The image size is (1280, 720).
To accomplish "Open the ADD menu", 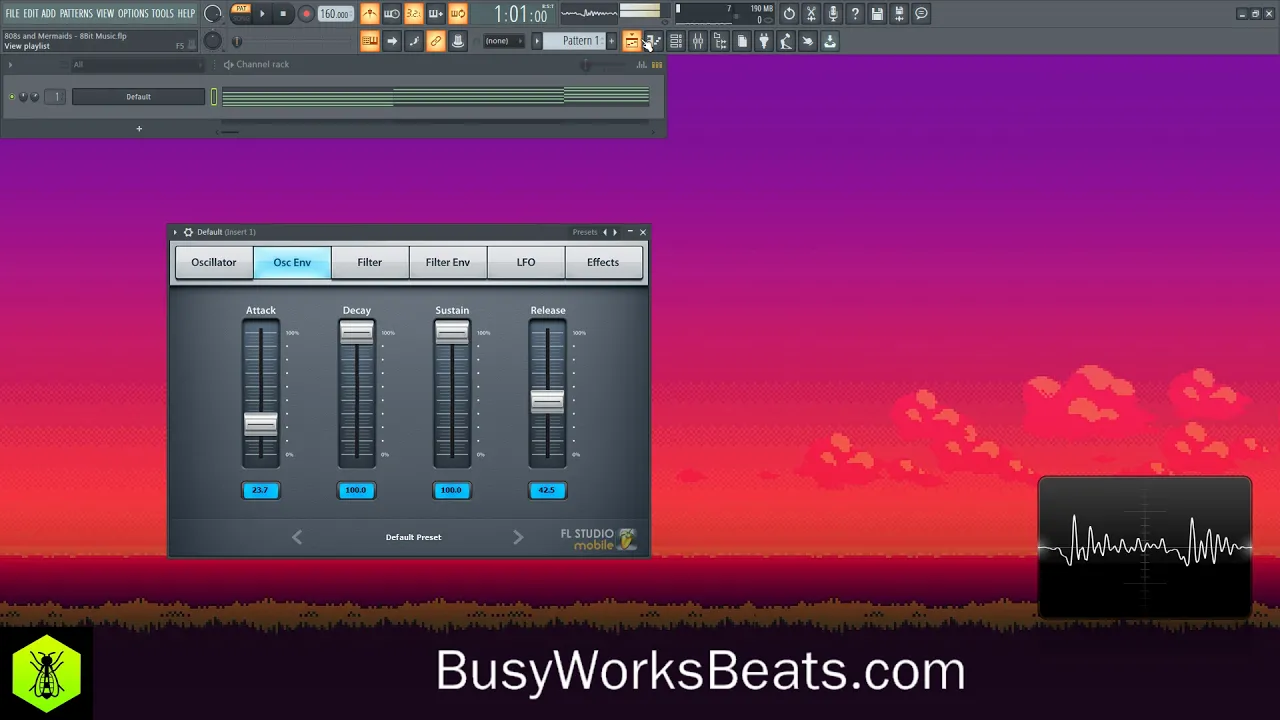I will click(x=48, y=14).
